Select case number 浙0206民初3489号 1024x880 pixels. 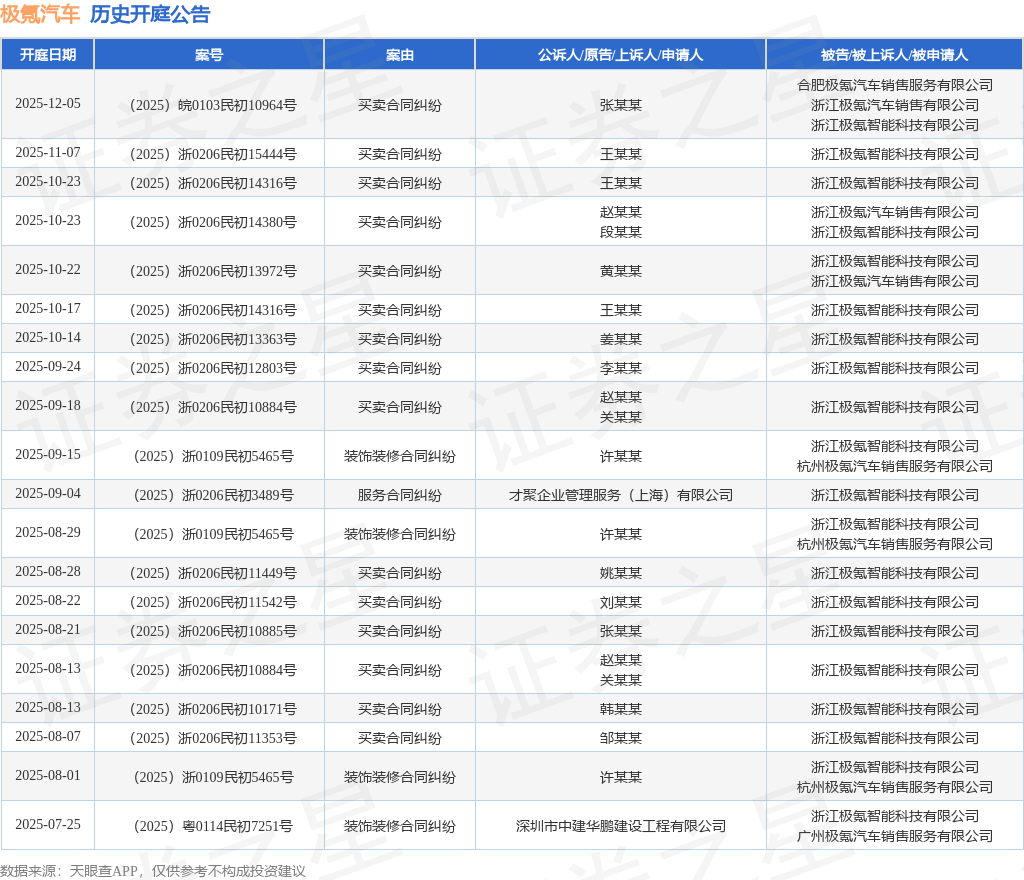tap(209, 495)
